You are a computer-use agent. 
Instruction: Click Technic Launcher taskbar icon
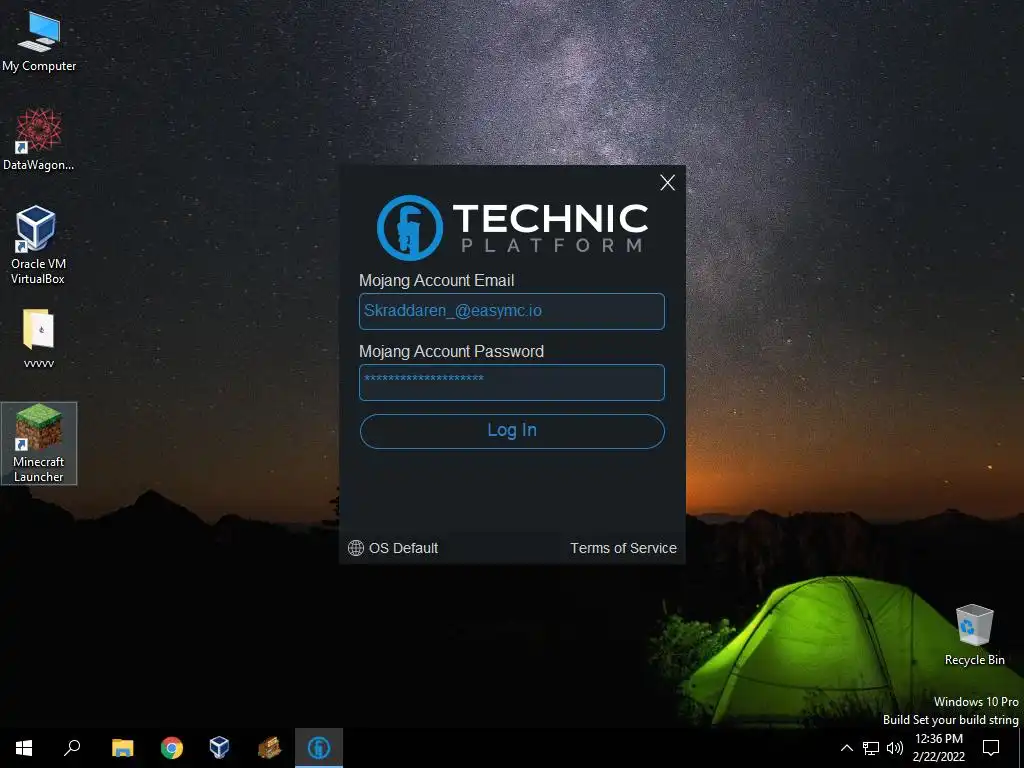point(319,748)
